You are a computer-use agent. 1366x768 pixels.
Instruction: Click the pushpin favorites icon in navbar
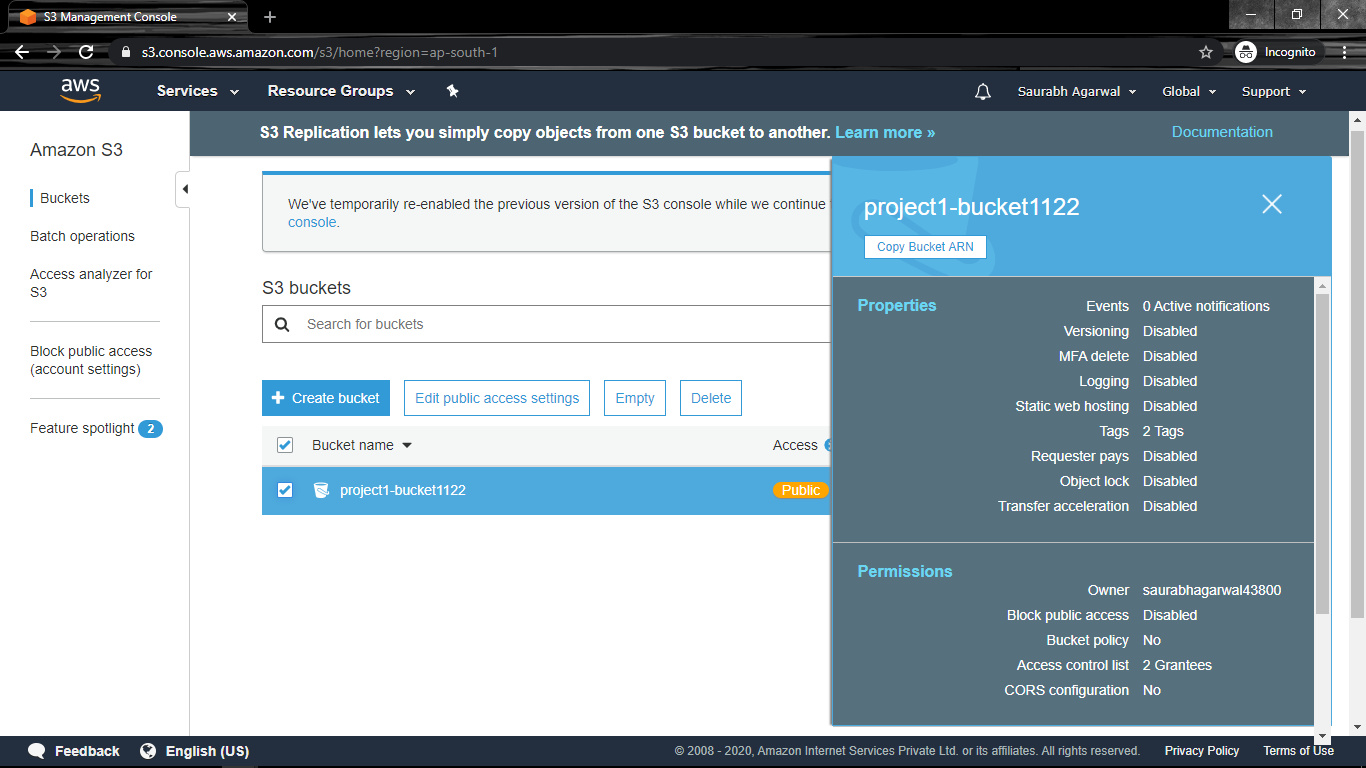tap(452, 90)
